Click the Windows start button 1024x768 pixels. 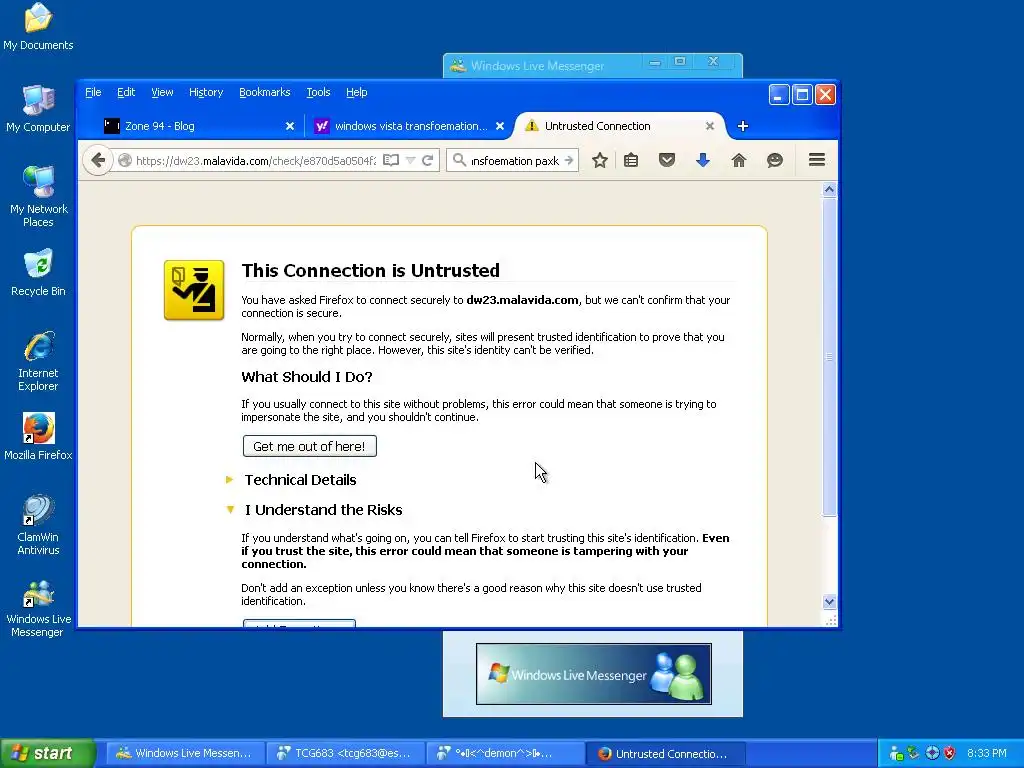tap(48, 753)
